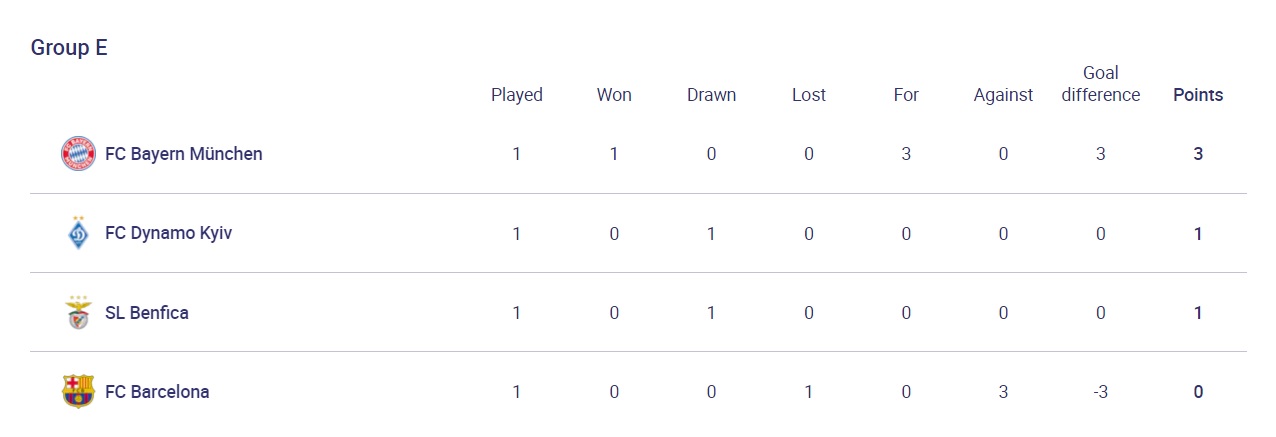Click the Drawn column header
Screen dimensions: 1276x437
tap(711, 95)
